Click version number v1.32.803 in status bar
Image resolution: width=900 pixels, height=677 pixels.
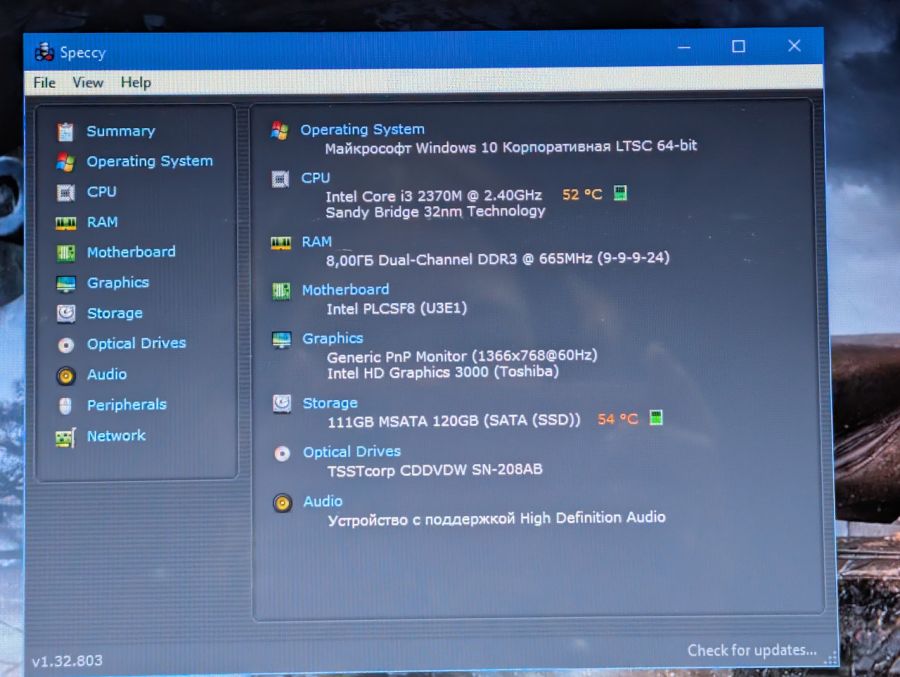pos(67,661)
